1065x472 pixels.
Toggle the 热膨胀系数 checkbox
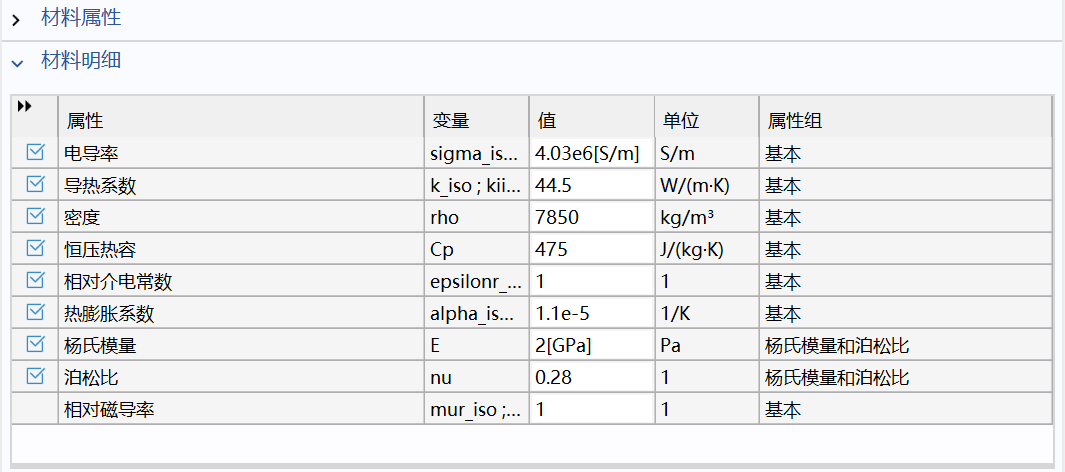(35, 312)
